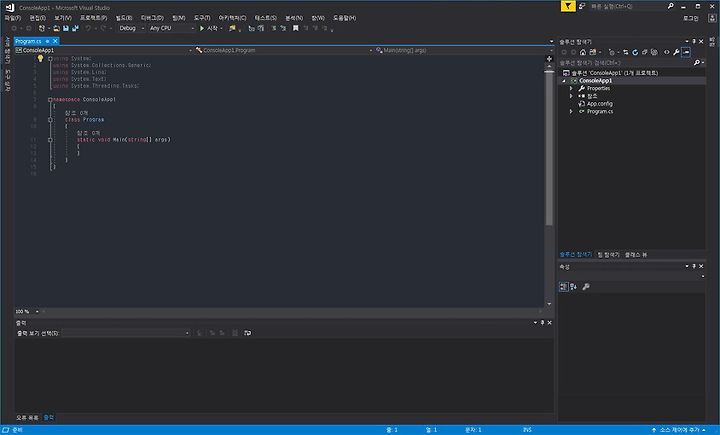Collapse the class Program code block

[x=50, y=119]
